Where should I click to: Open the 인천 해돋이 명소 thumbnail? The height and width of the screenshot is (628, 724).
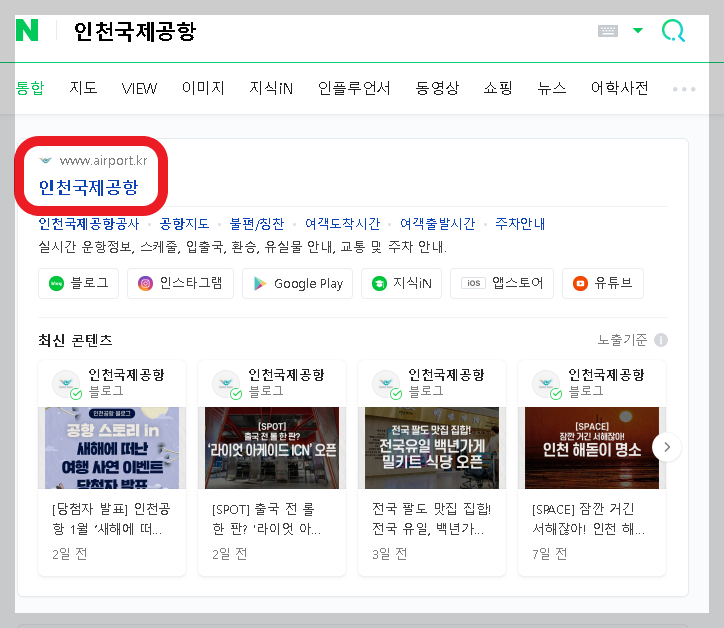click(592, 448)
